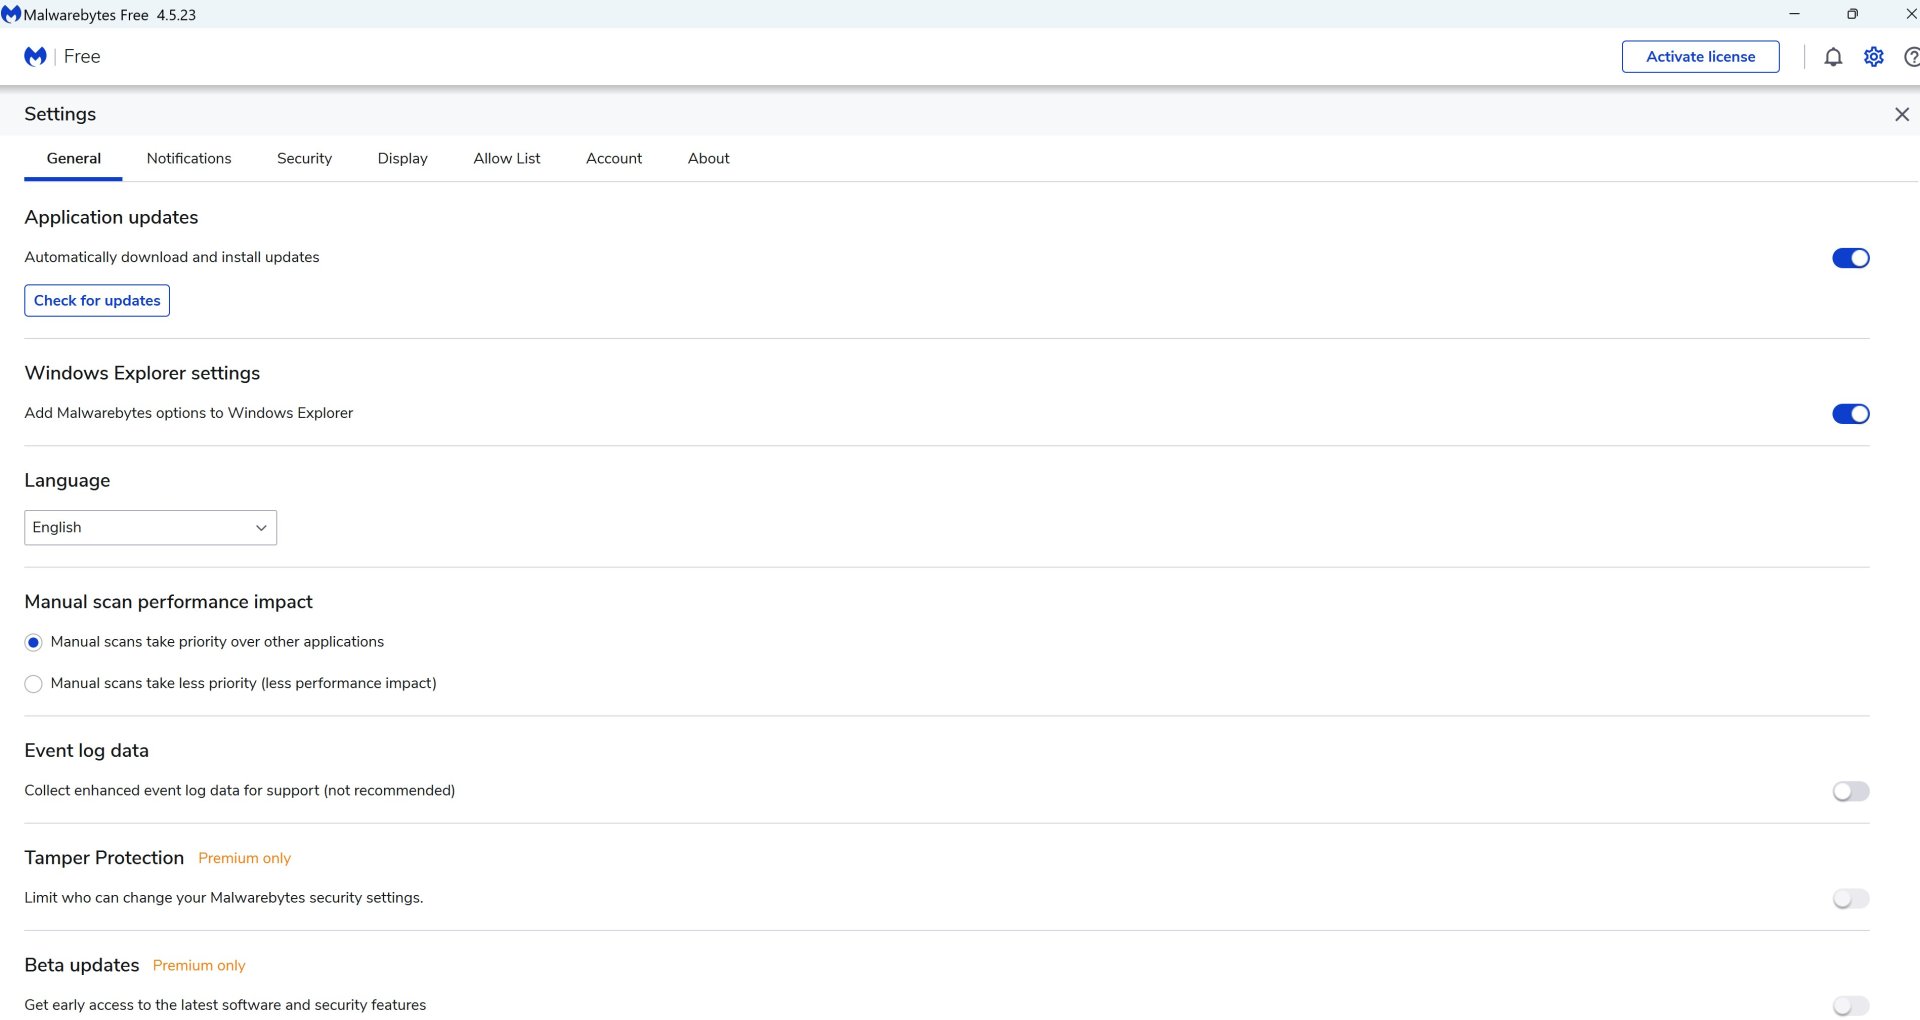
Task: Click the Tamper Protection heading
Action: point(104,858)
